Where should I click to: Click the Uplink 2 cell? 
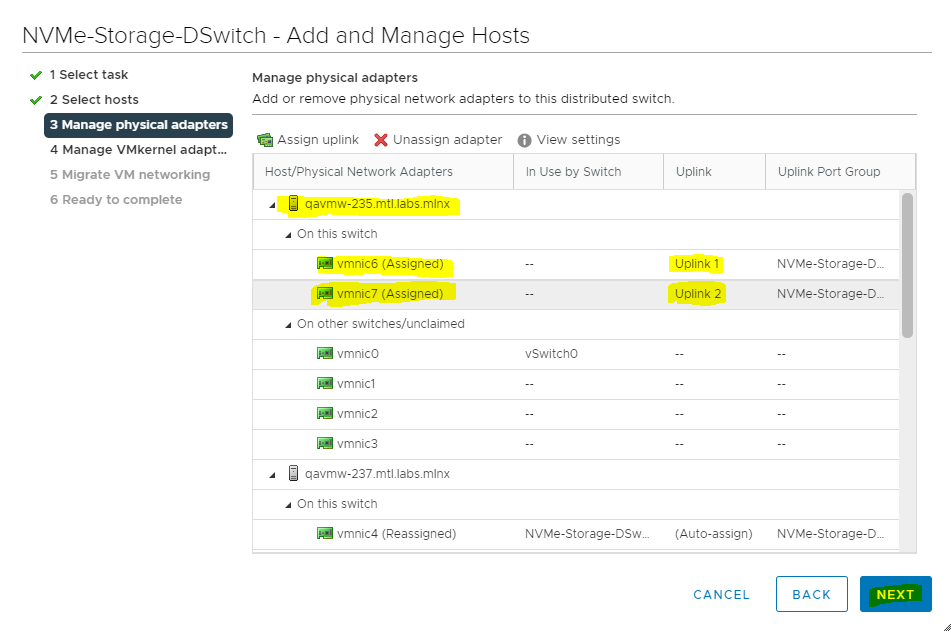pos(697,293)
